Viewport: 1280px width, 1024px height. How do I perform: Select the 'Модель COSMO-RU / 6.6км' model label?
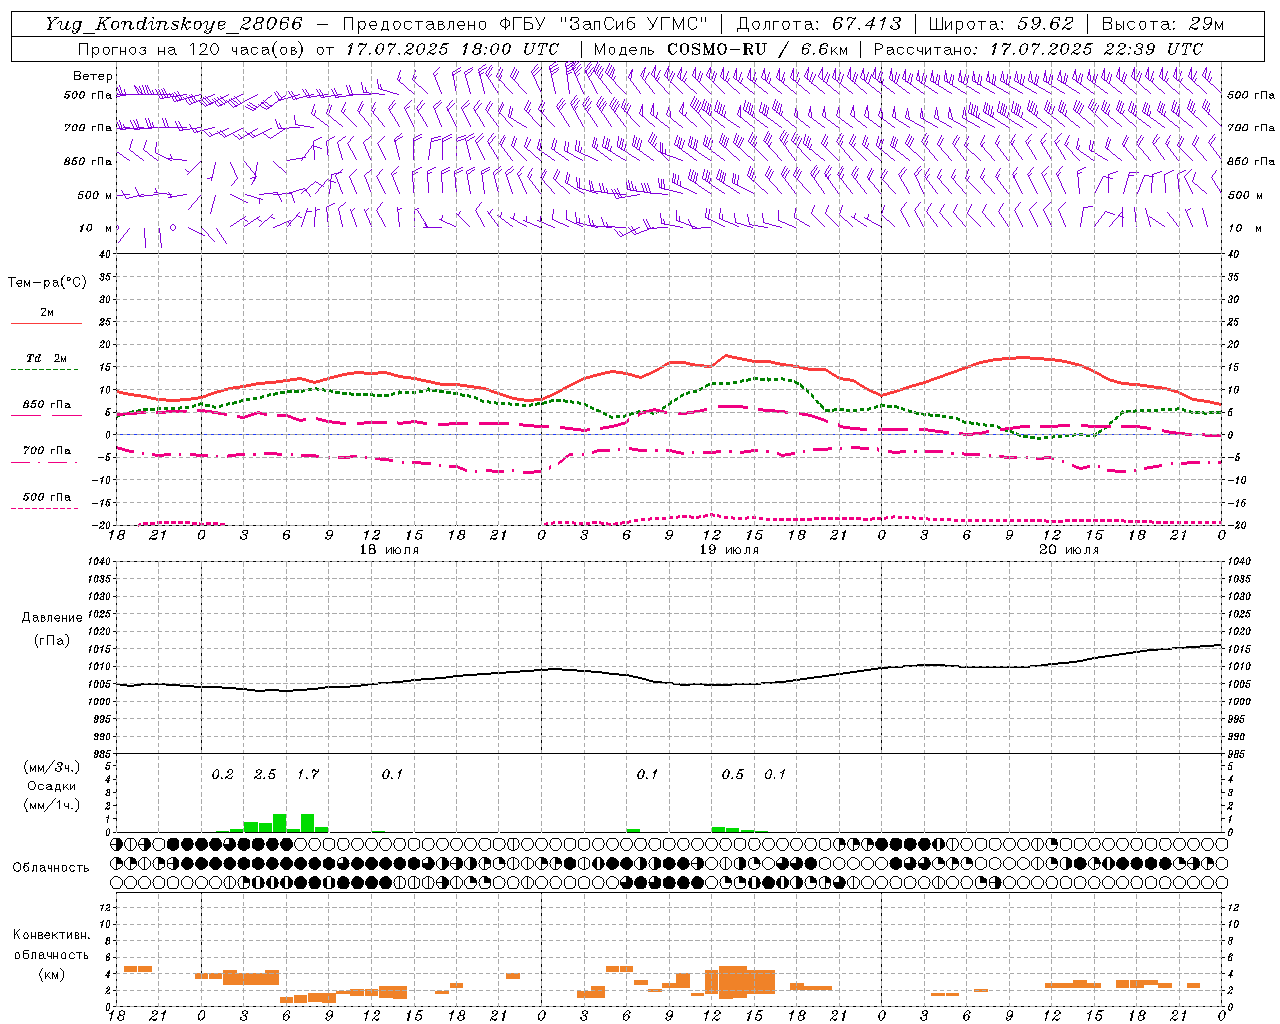point(720,49)
